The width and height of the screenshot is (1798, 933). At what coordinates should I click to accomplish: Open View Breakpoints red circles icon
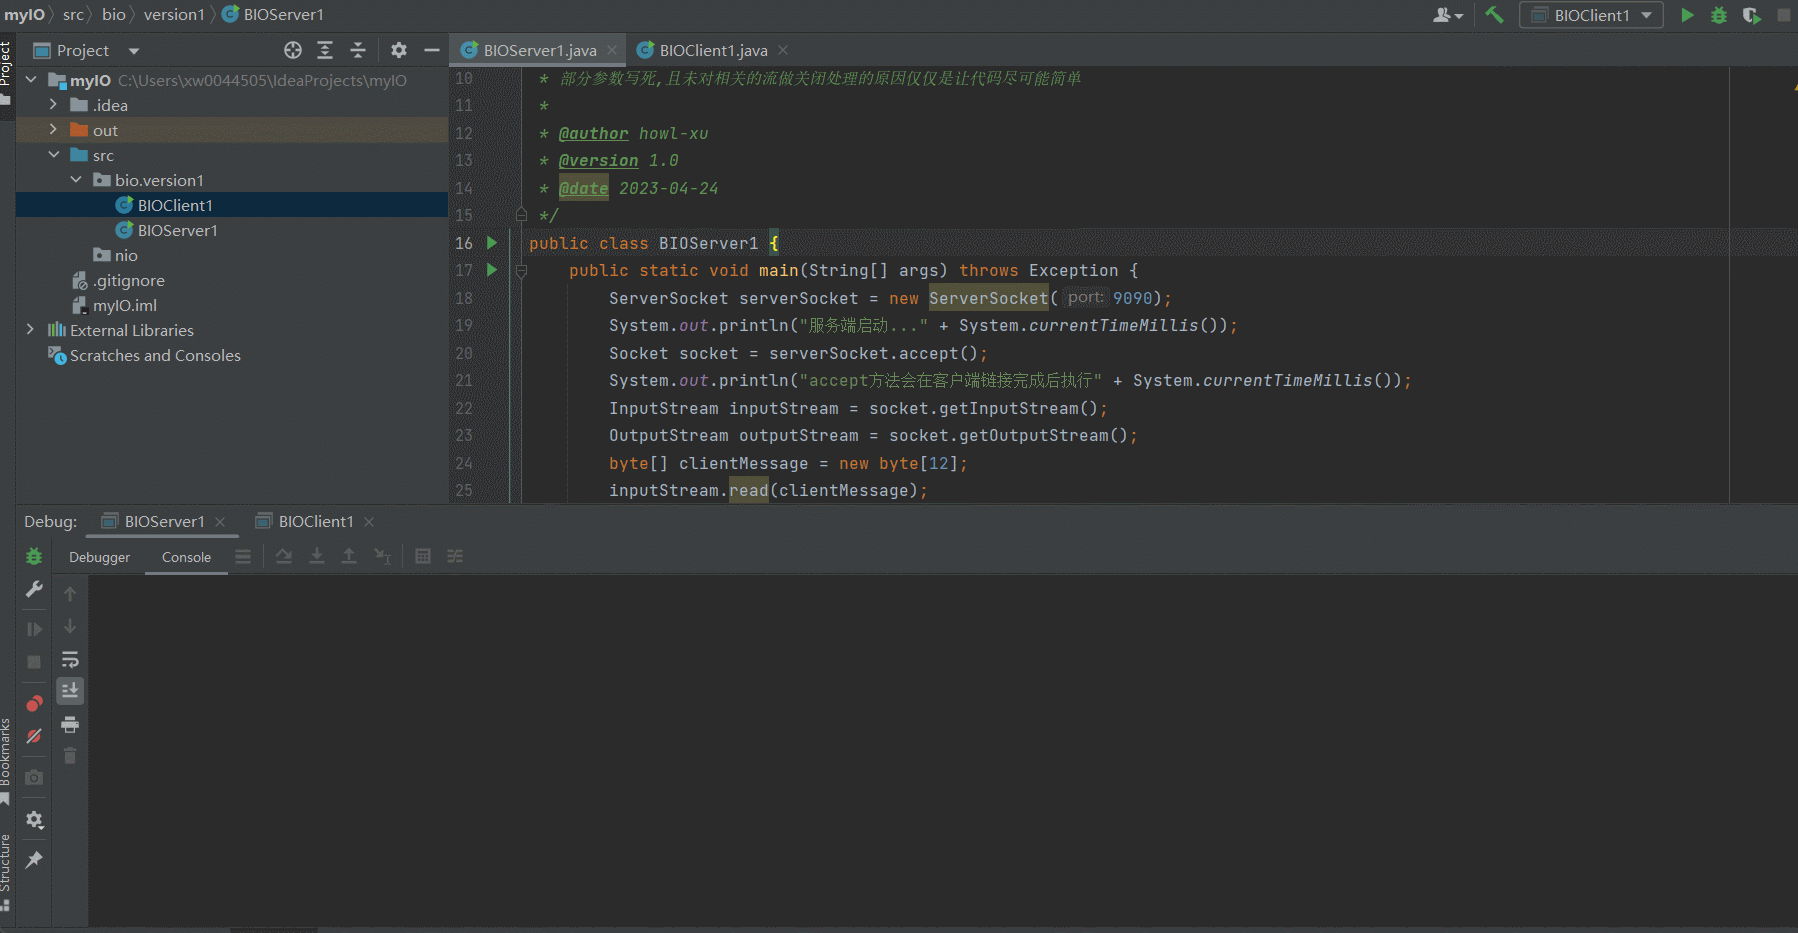pyautogui.click(x=34, y=704)
